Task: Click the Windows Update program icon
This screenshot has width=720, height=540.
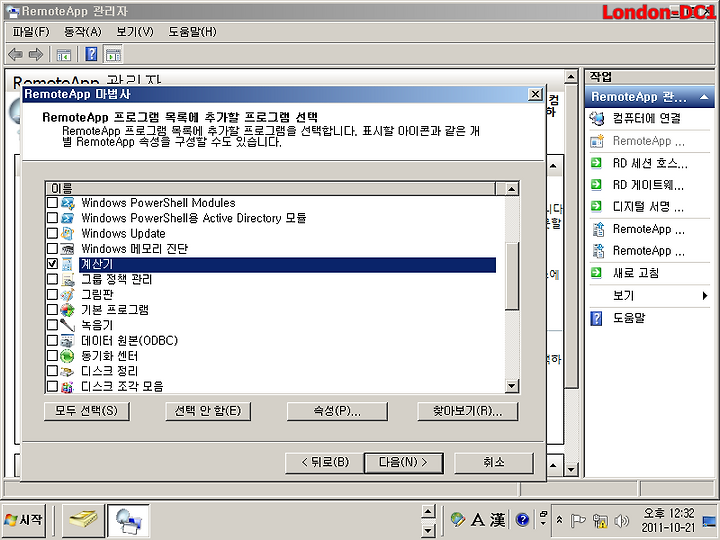Action: tap(68, 233)
